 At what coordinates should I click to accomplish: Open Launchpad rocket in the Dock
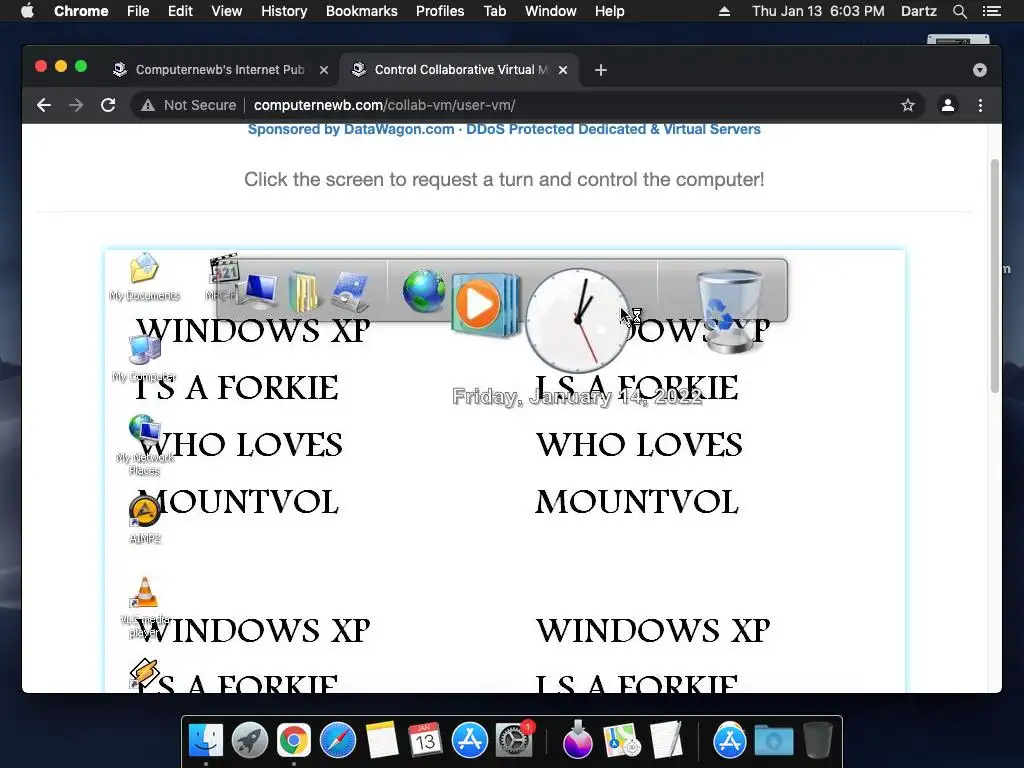tap(249, 741)
